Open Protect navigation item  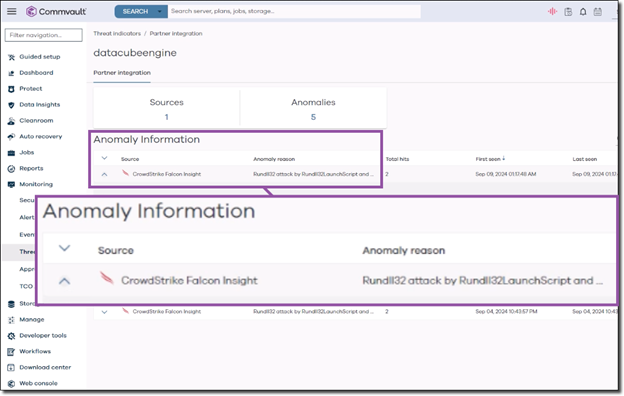31,89
